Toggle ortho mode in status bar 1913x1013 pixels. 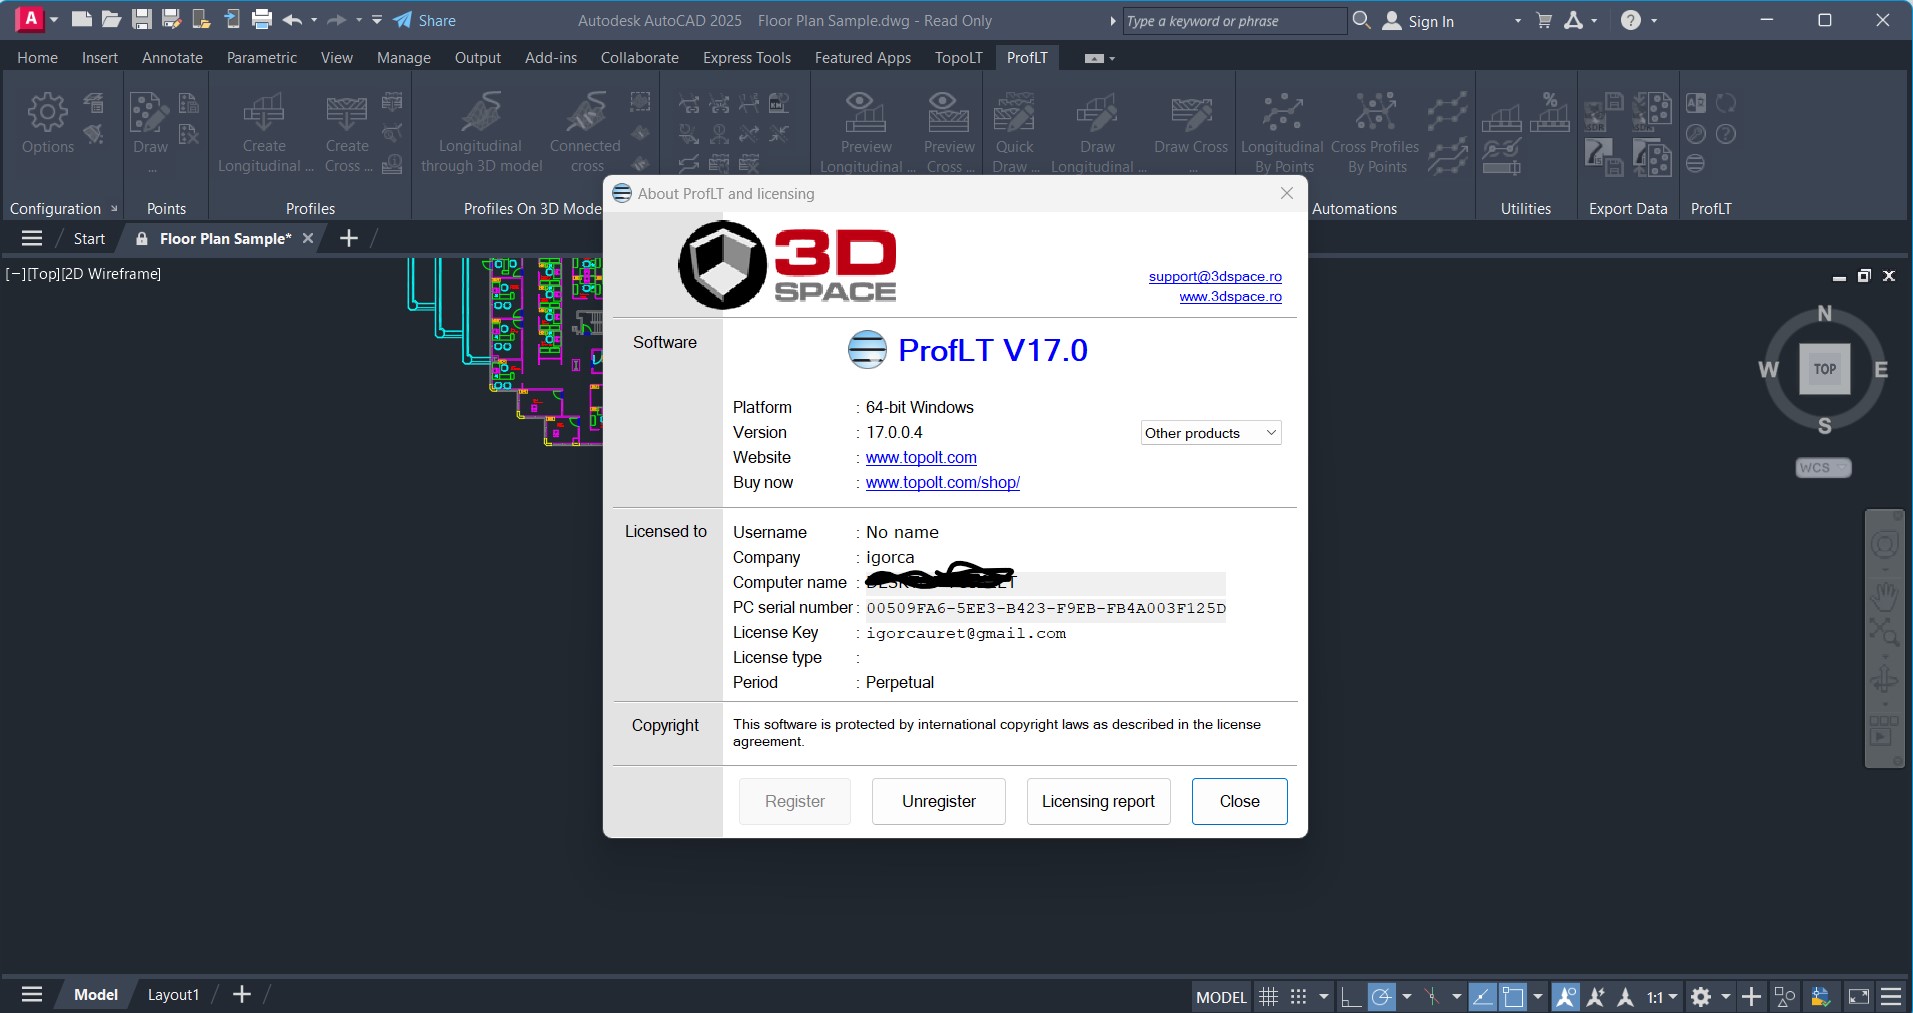click(x=1351, y=996)
